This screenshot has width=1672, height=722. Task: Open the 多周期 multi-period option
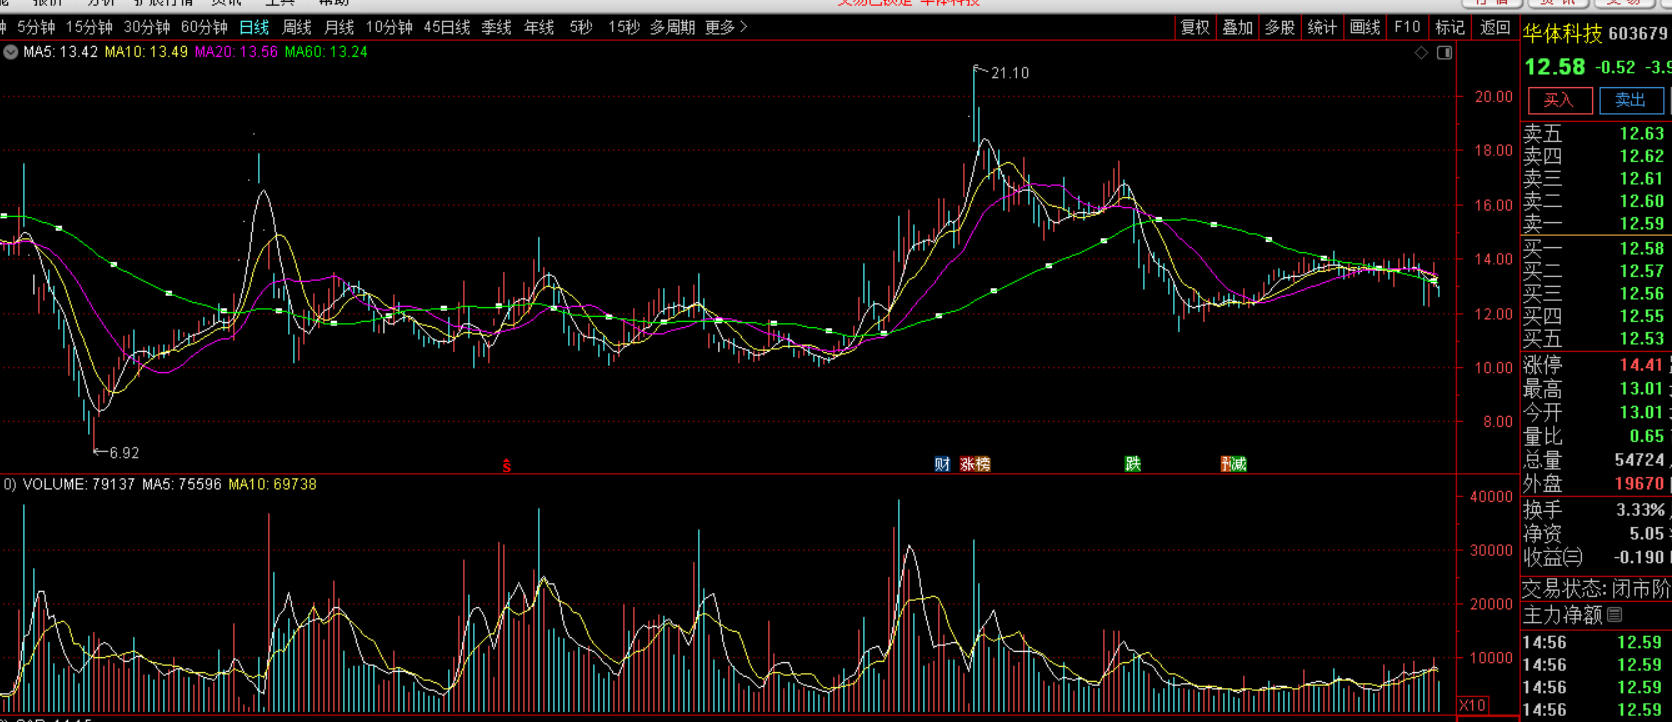(x=672, y=28)
